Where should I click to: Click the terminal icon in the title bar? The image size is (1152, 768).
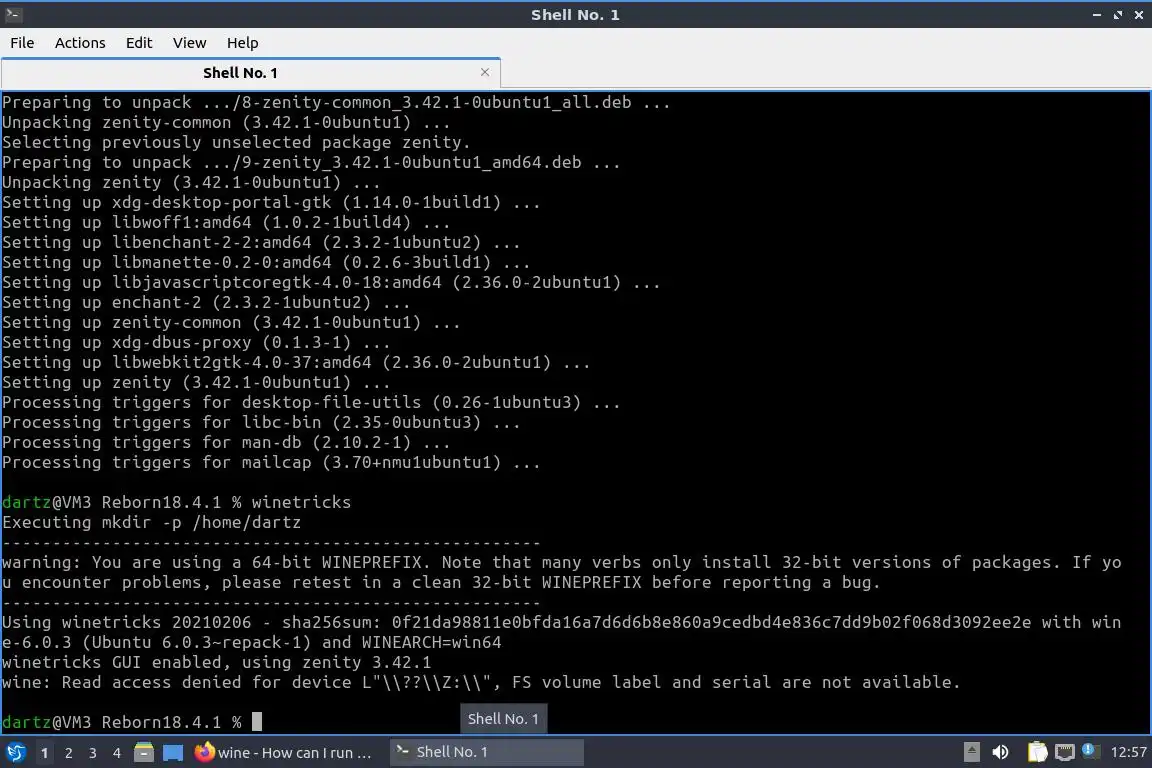[x=13, y=14]
